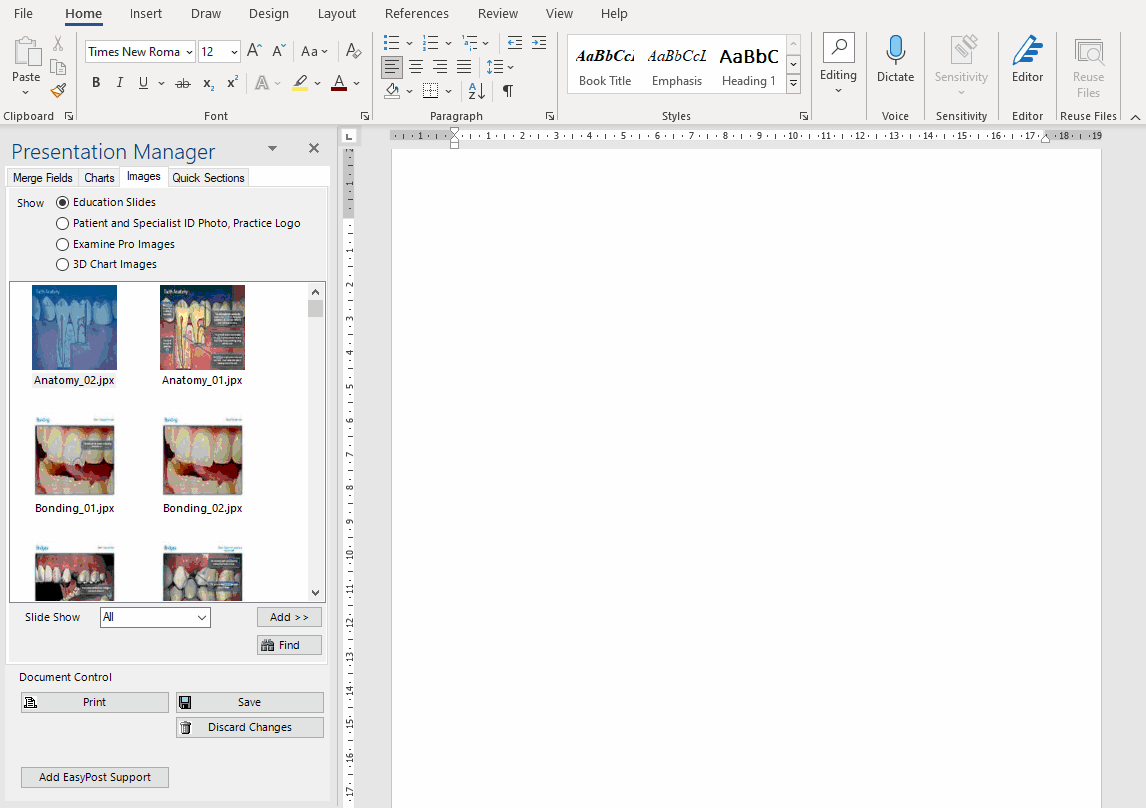The height and width of the screenshot is (808, 1146).
Task: Discard changes to the document
Action: tap(249, 727)
